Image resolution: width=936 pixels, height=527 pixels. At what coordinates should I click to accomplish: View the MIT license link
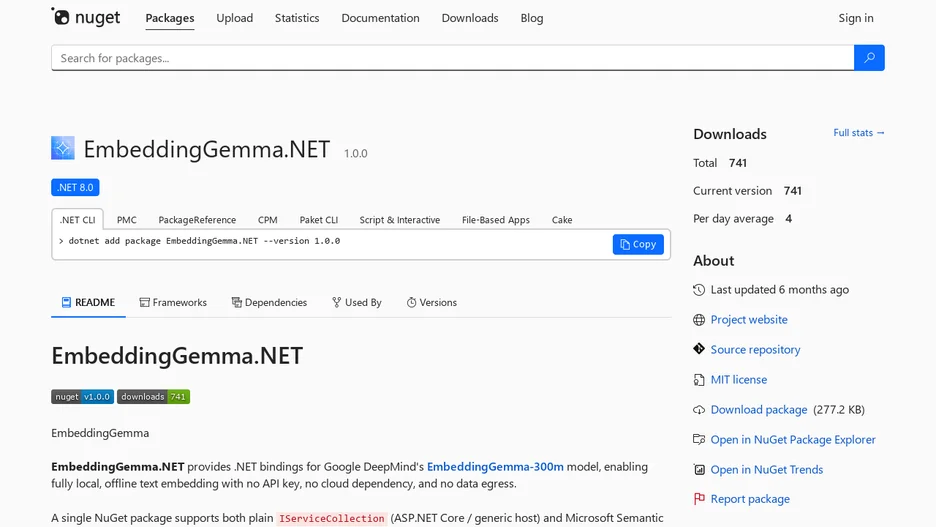point(738,380)
